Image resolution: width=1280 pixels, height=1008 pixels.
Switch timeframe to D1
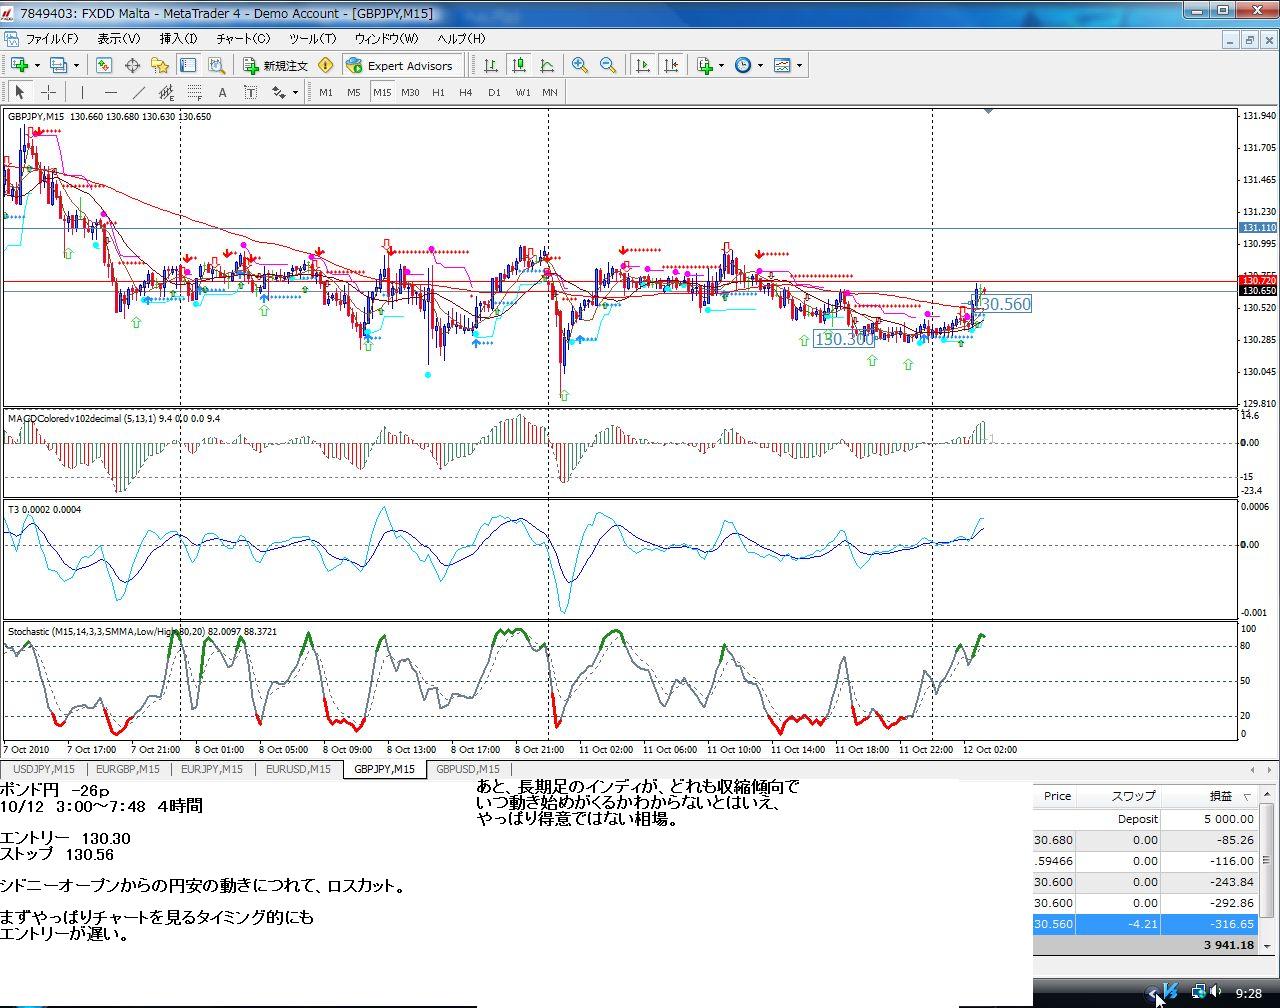pos(494,92)
